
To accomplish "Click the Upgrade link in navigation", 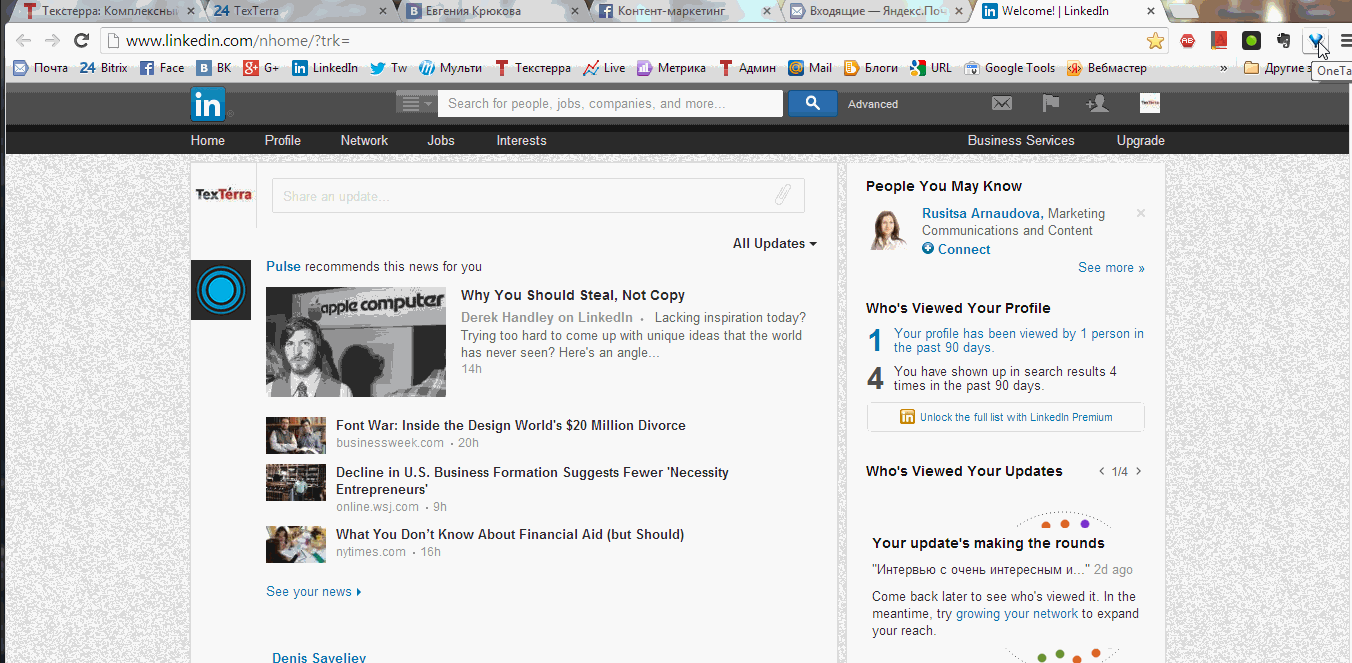I will coord(1141,140).
